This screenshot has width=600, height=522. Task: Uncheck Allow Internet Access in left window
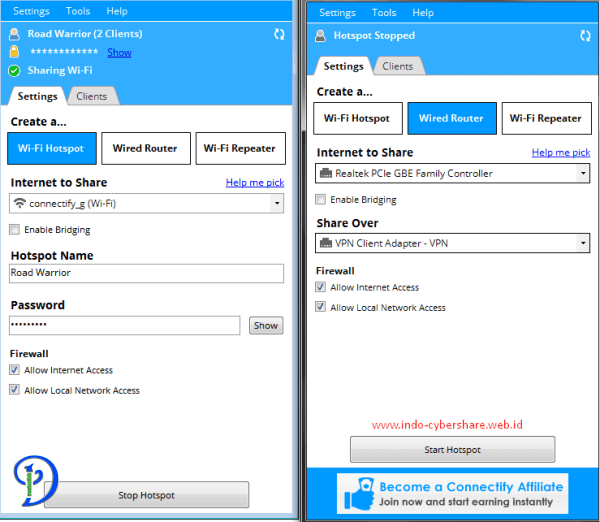coord(15,370)
